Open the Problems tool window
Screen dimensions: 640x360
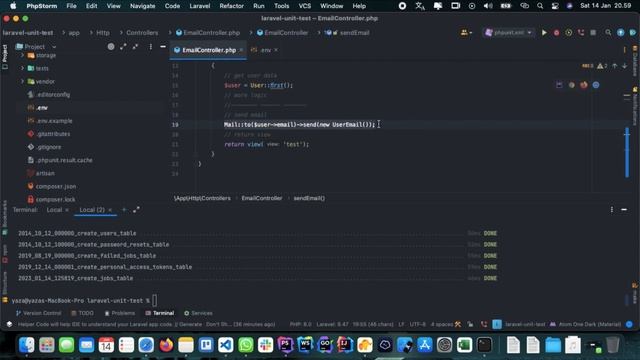(x=120, y=313)
